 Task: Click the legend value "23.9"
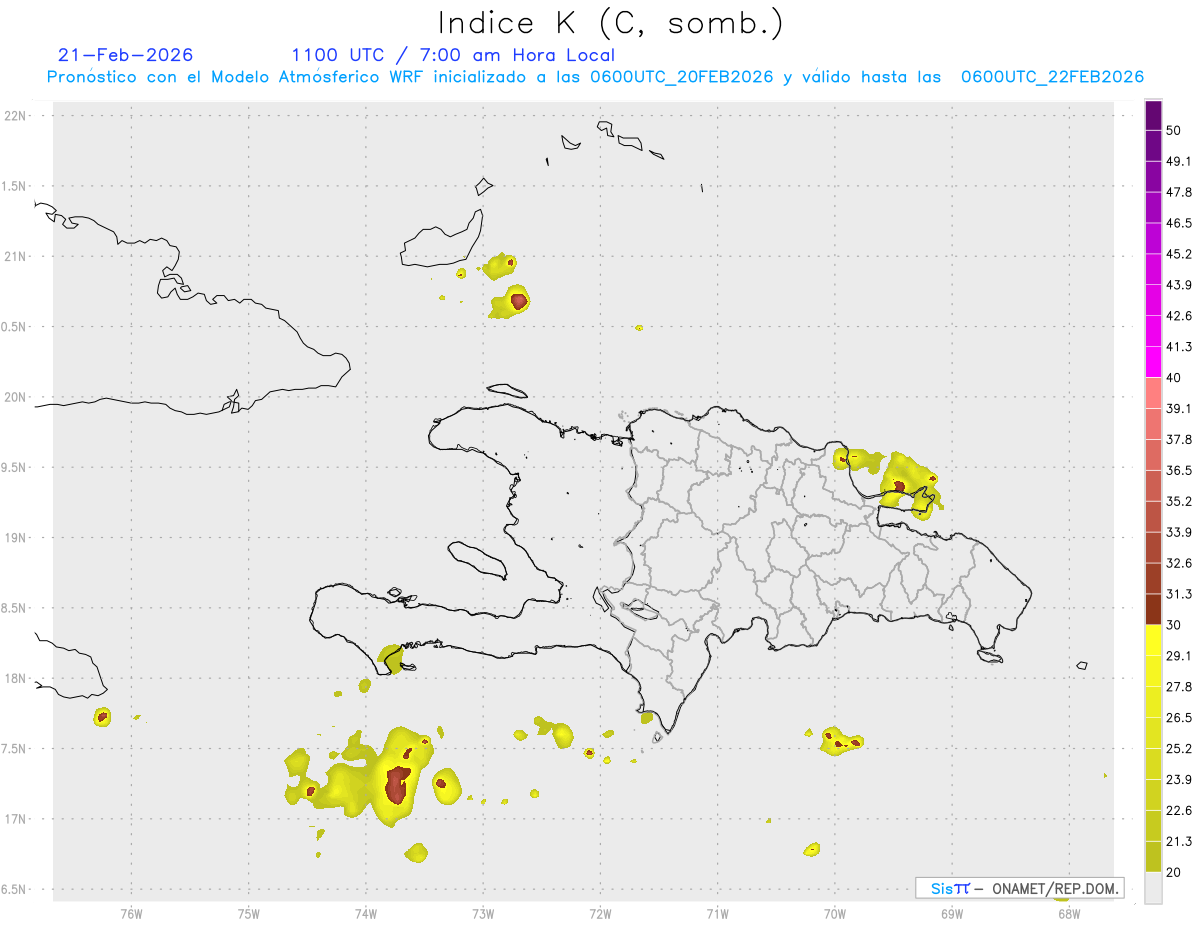point(1179,780)
